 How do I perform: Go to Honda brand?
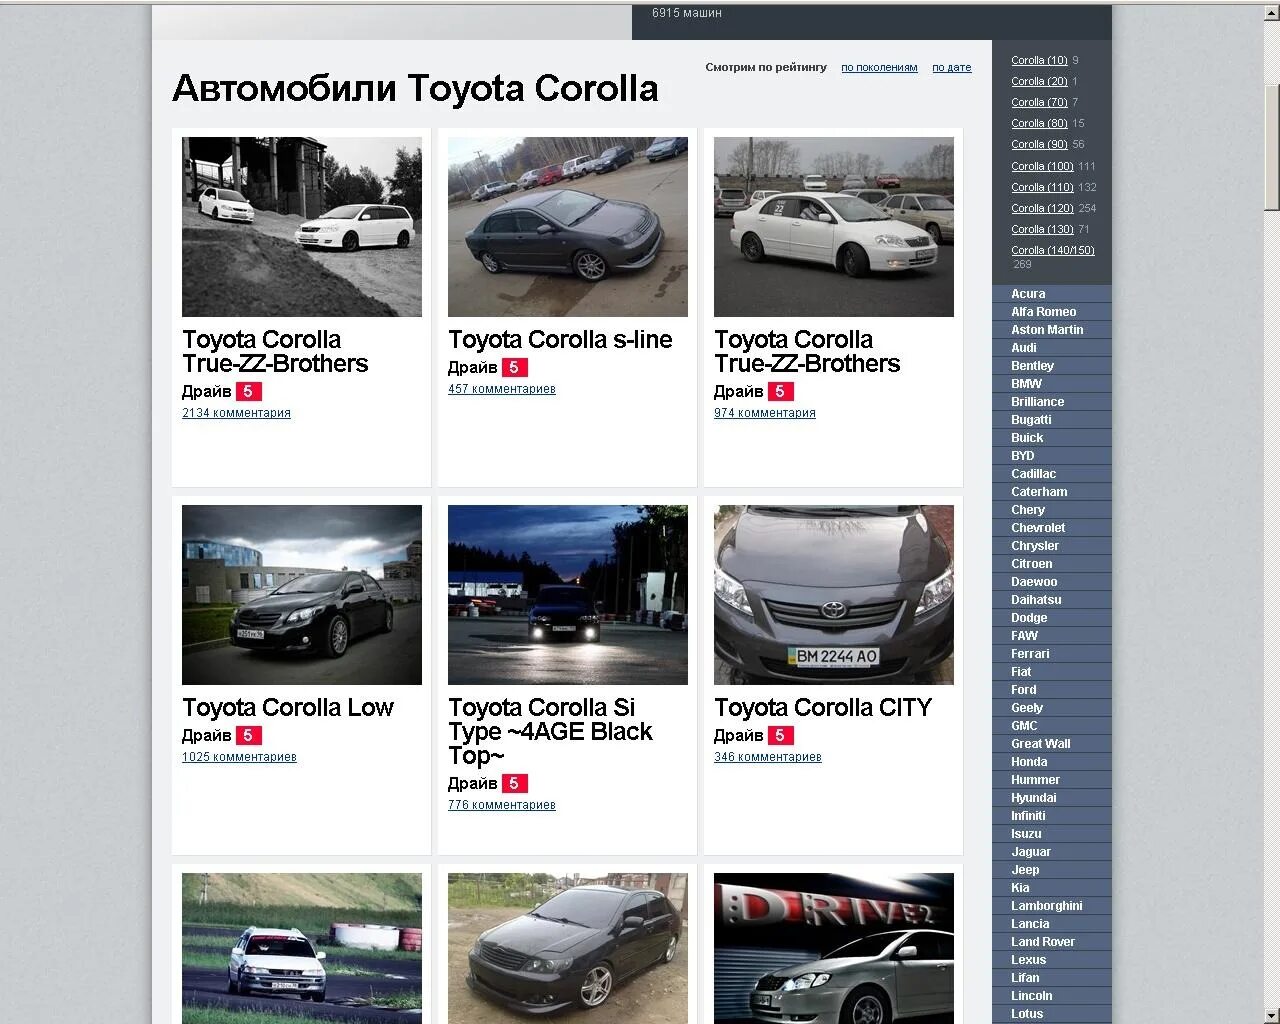click(x=1029, y=762)
